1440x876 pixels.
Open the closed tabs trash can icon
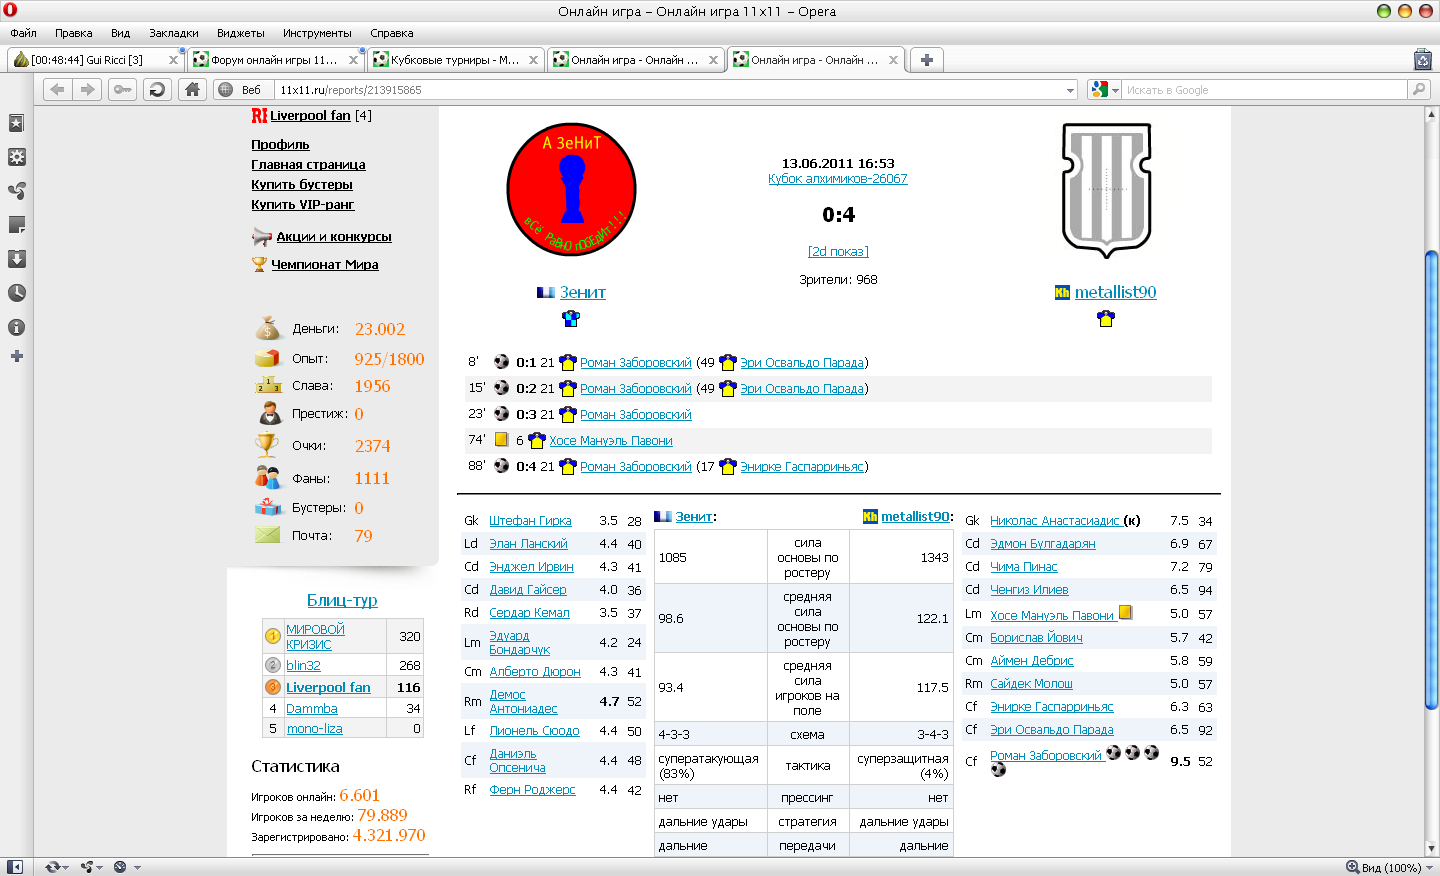coord(1422,60)
